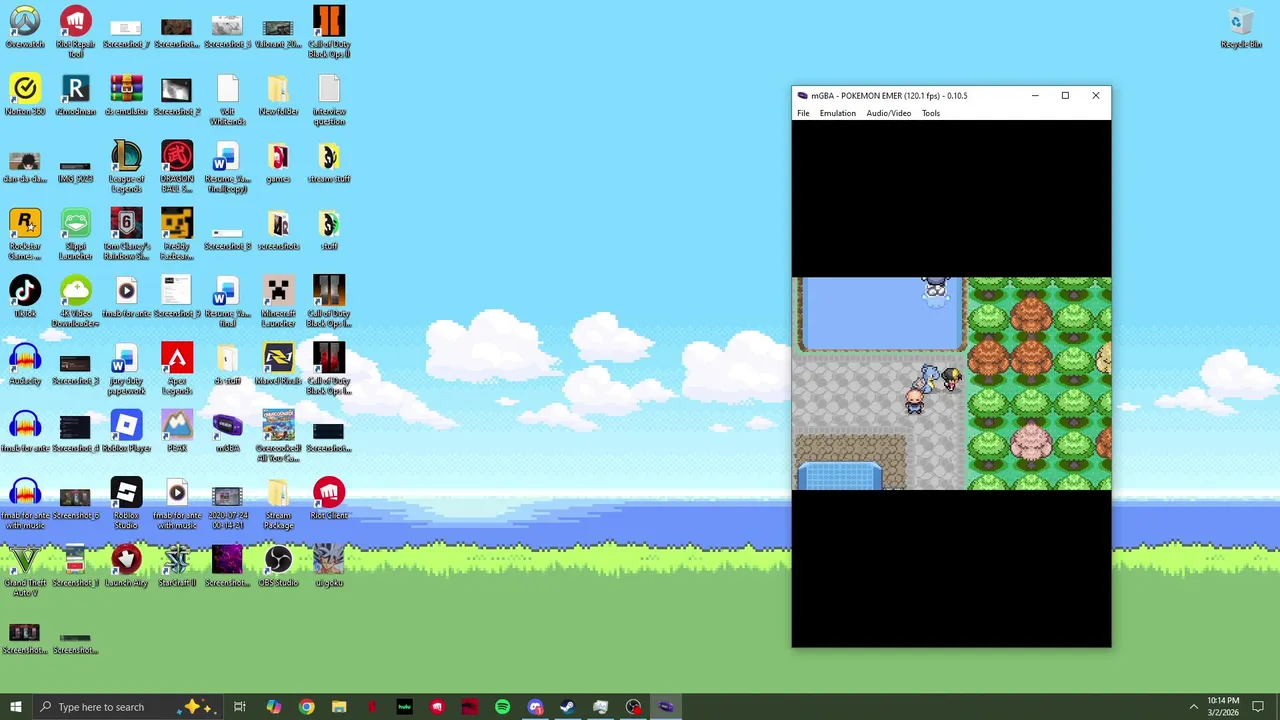
Task: Select the Freddy Fazbear desktop icon
Action: coord(177,234)
